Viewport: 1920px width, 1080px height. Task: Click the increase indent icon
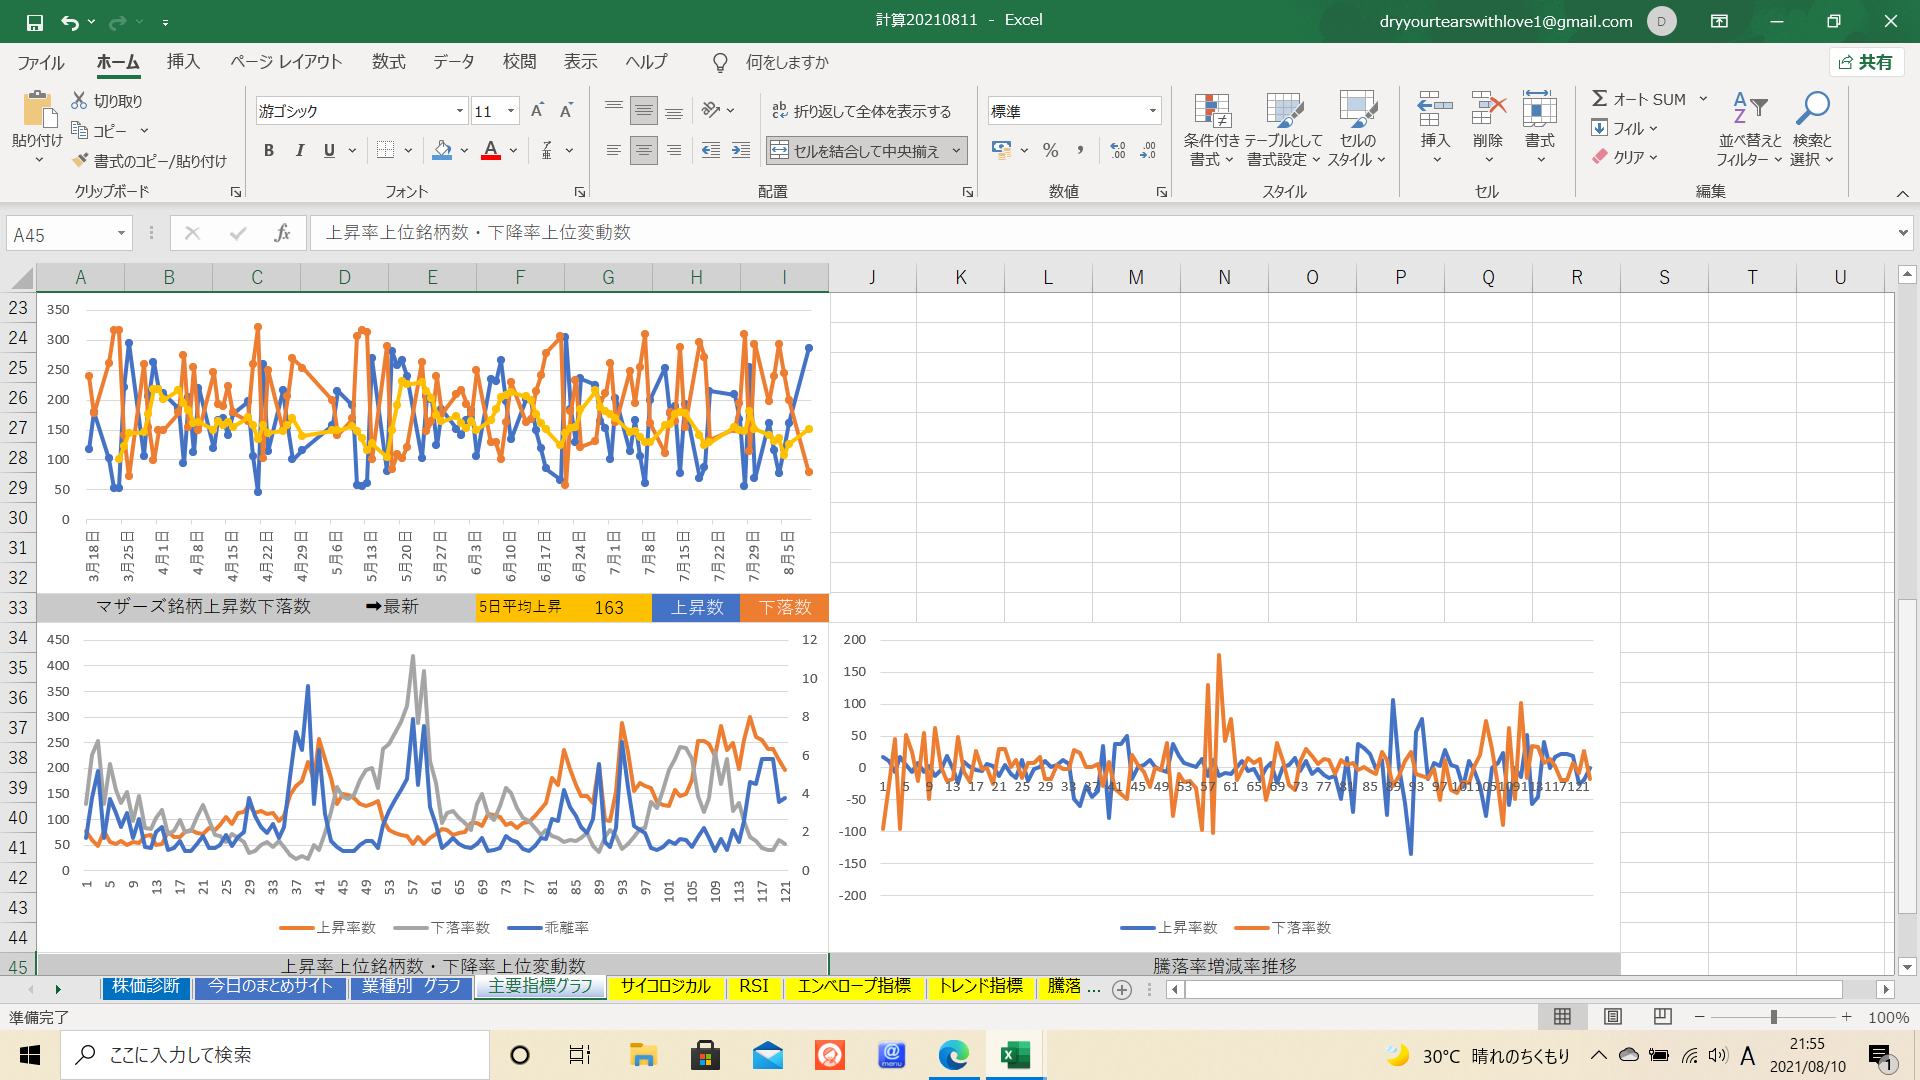click(741, 151)
